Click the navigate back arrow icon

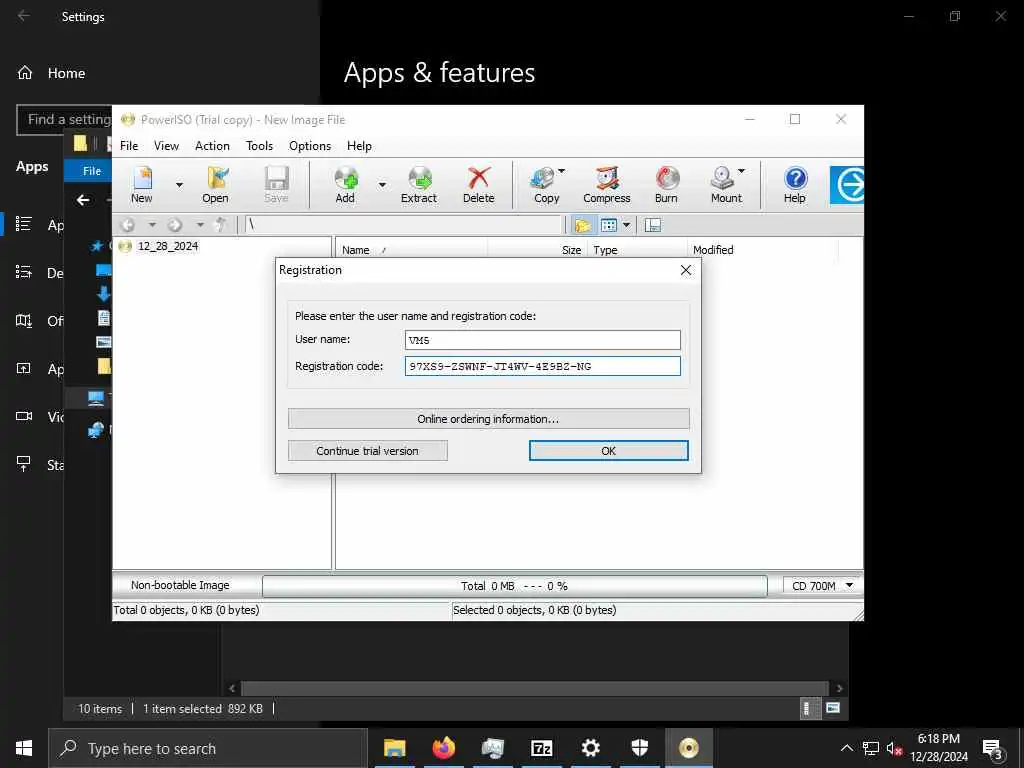tap(128, 225)
